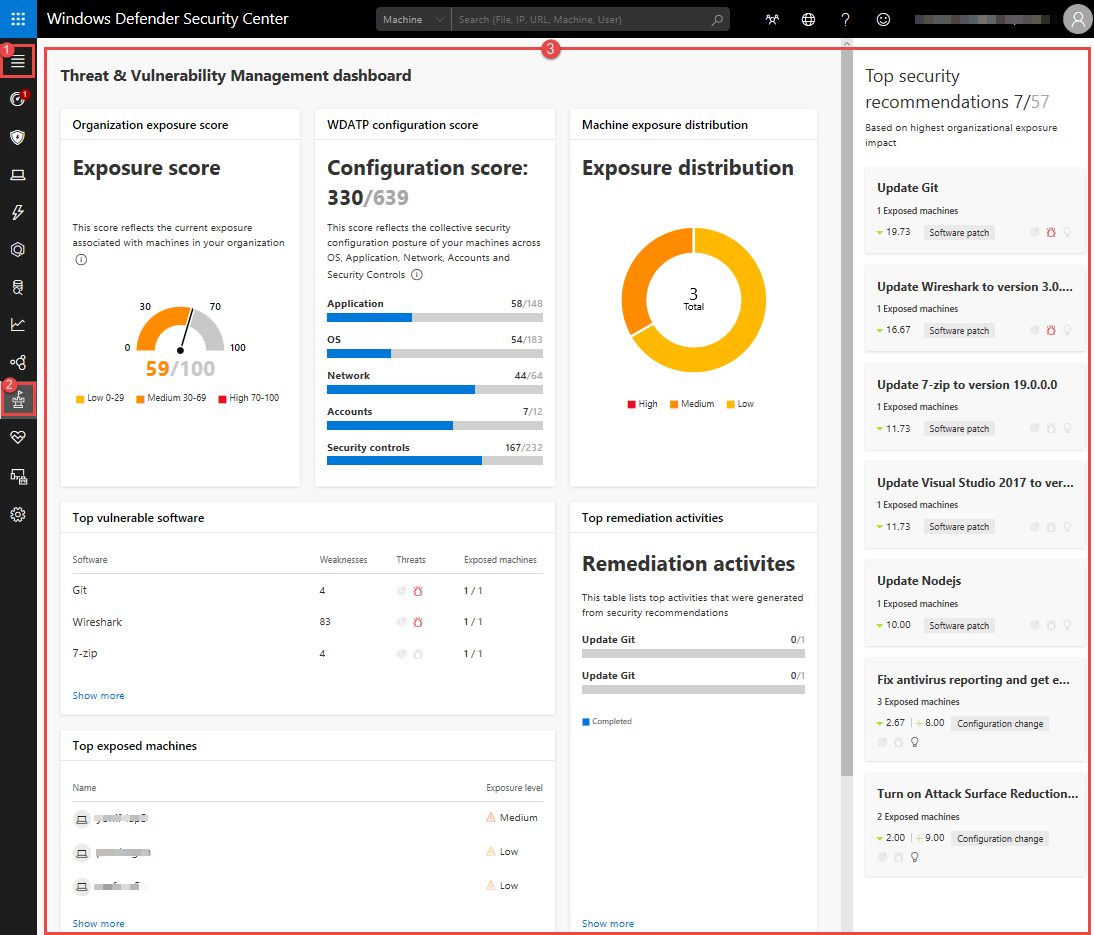
Task: Show more in Top exposed machines
Action: (98, 923)
